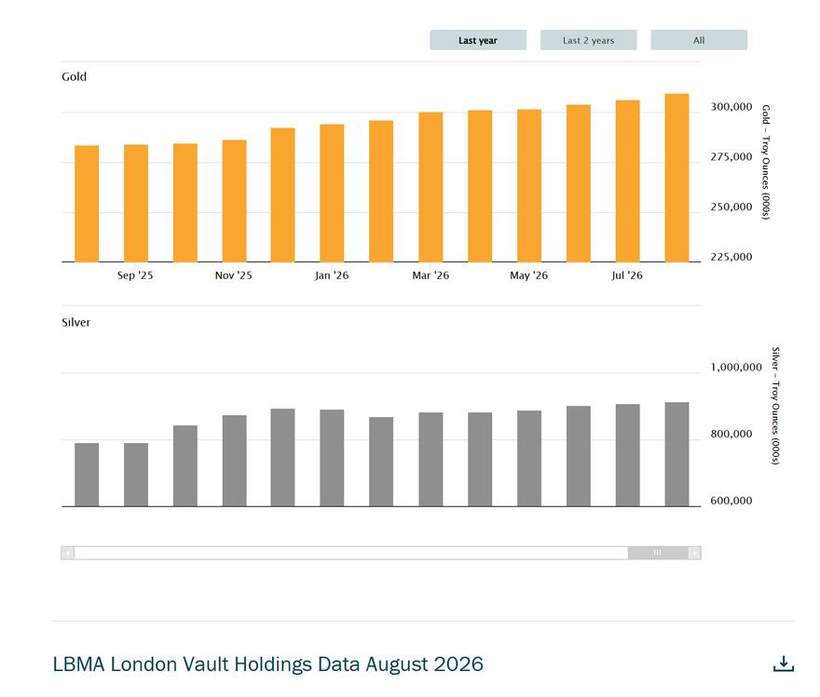Screen dimensions: 820x697
Task: Click the Gold chart title label
Action: (x=74, y=77)
